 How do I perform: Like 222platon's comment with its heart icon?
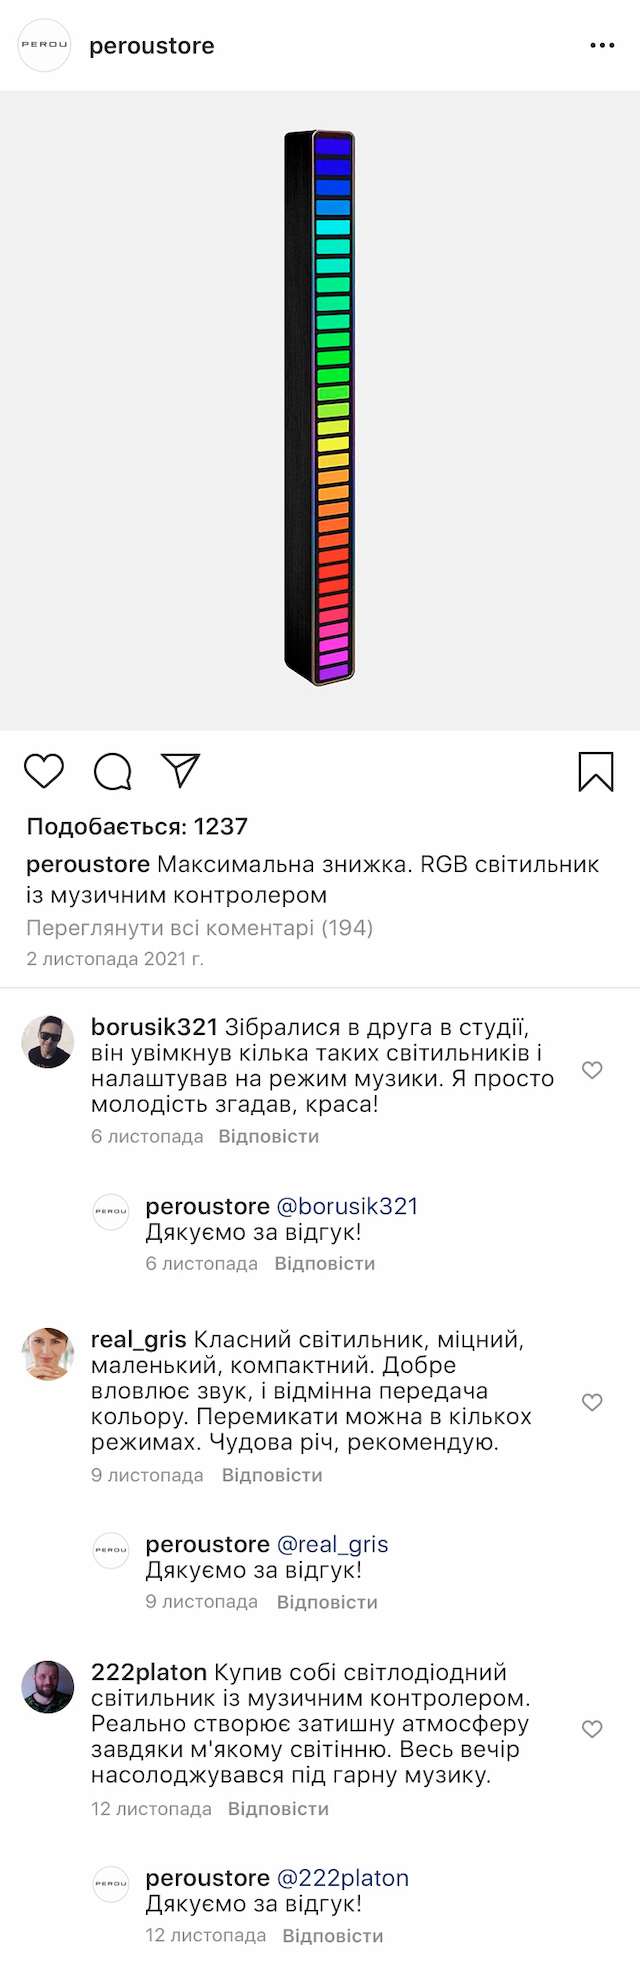592,1729
